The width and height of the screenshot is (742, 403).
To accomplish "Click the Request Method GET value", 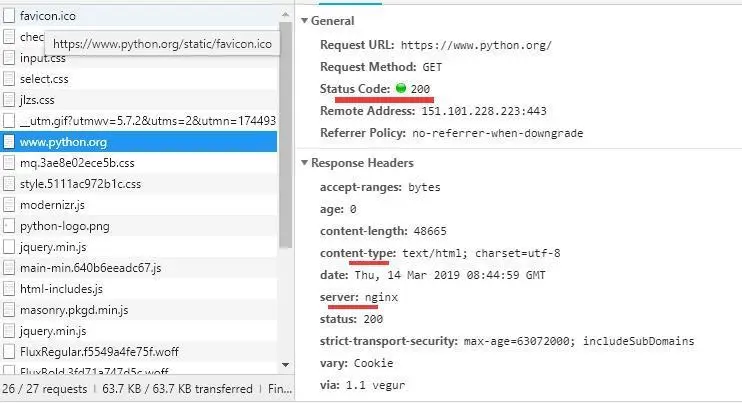I will (x=432, y=67).
